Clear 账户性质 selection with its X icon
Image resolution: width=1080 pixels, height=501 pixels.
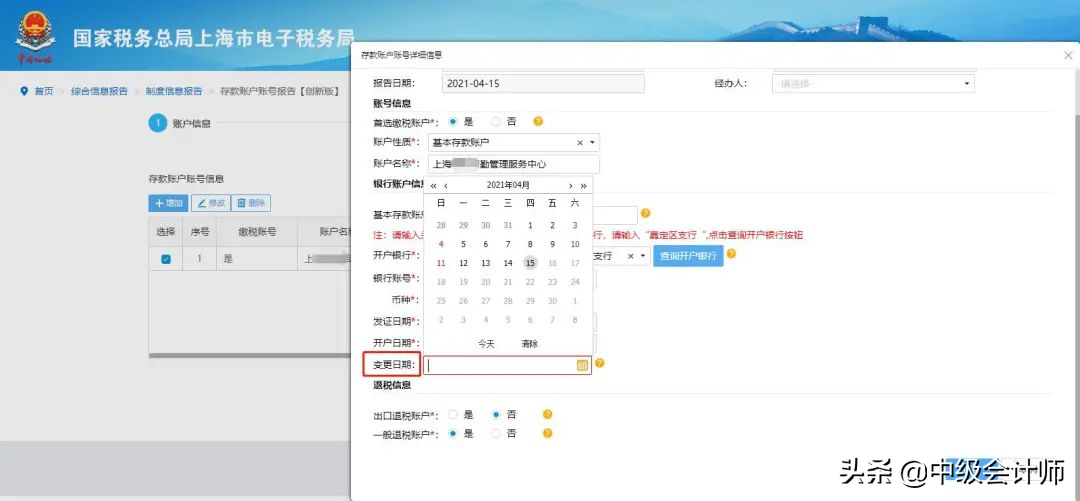point(580,143)
